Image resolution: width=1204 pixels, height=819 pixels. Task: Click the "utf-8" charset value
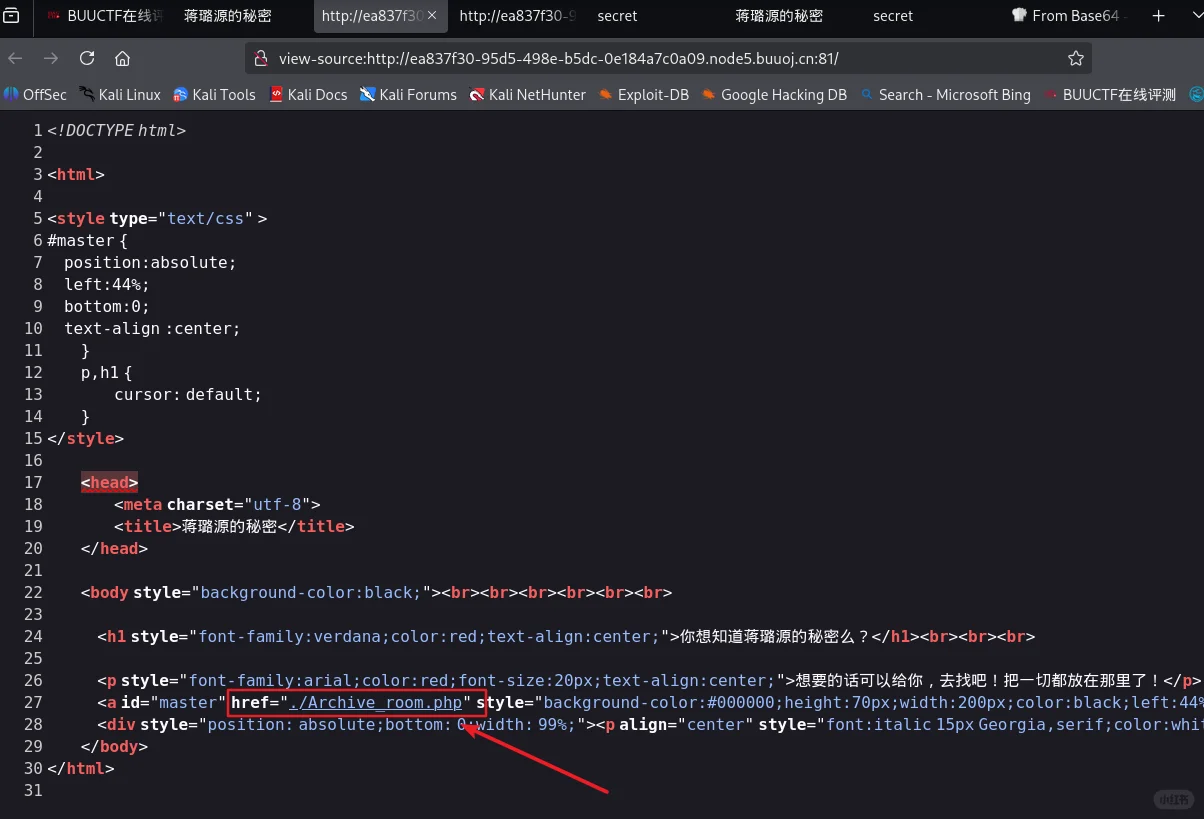(x=275, y=504)
